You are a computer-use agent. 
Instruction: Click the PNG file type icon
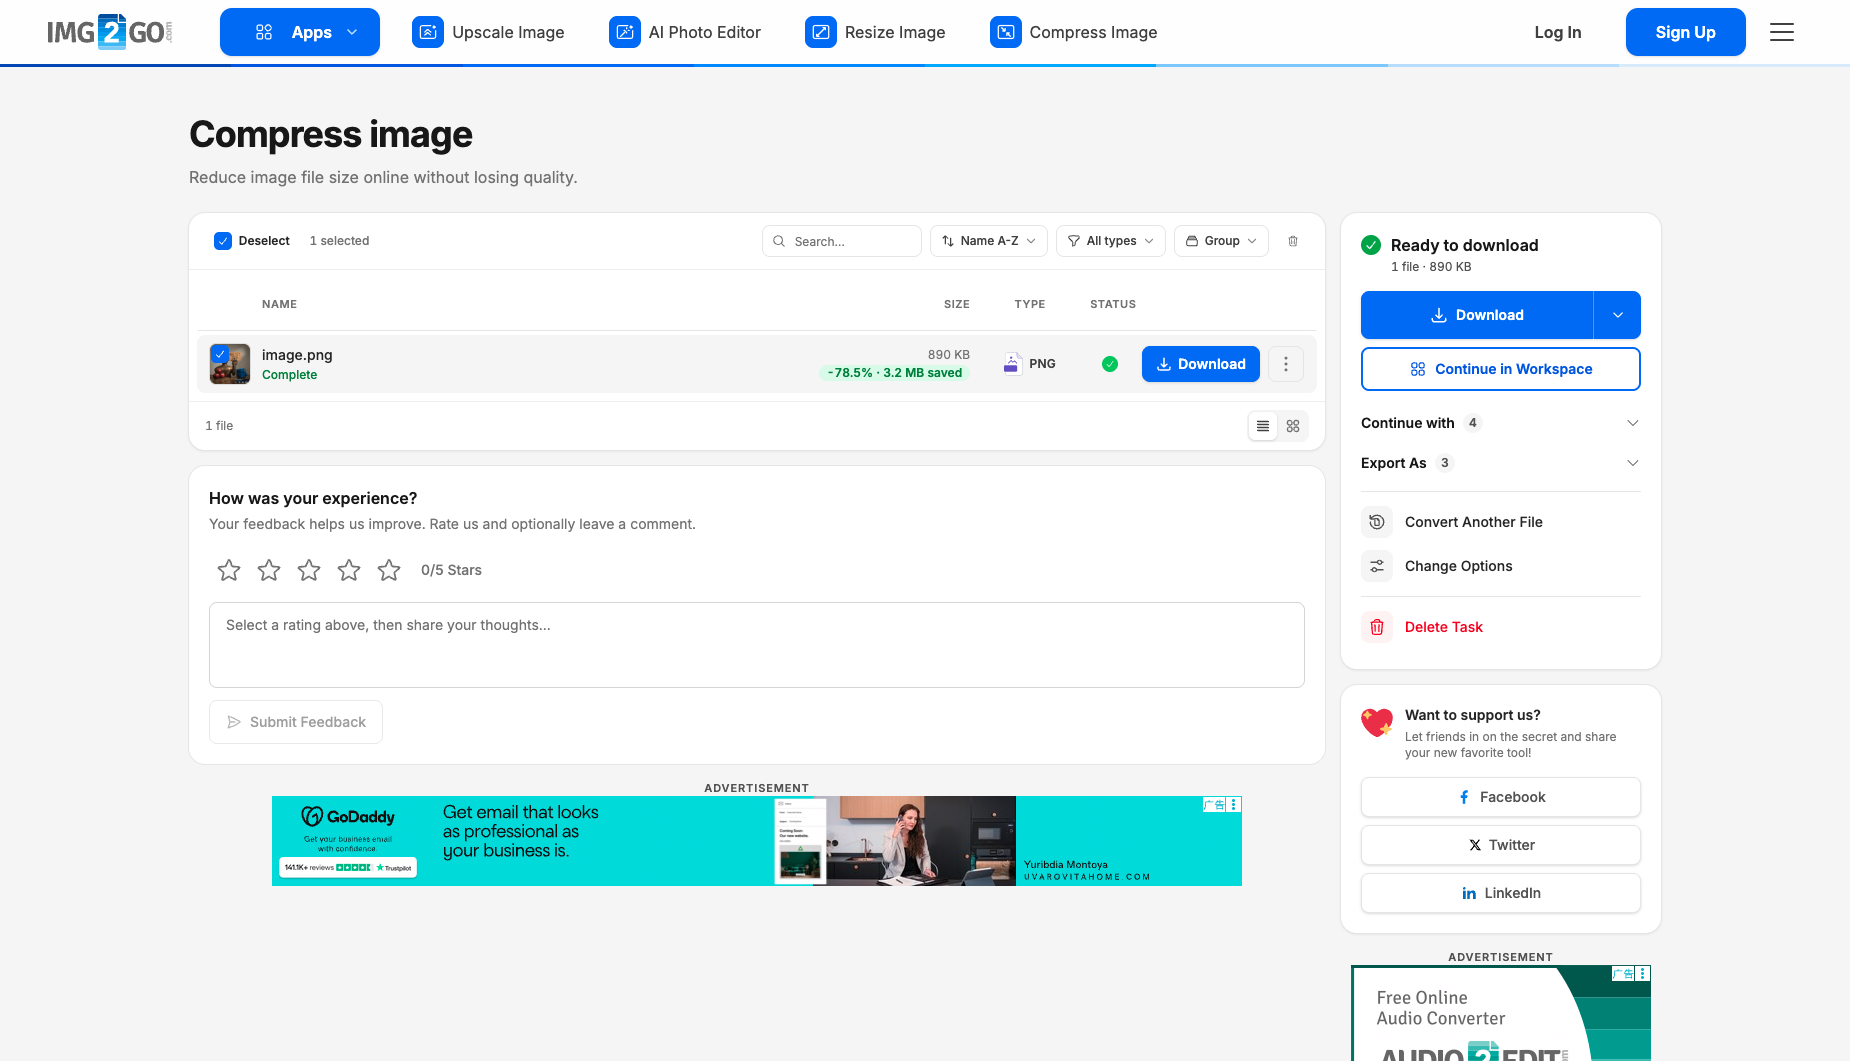(1012, 363)
